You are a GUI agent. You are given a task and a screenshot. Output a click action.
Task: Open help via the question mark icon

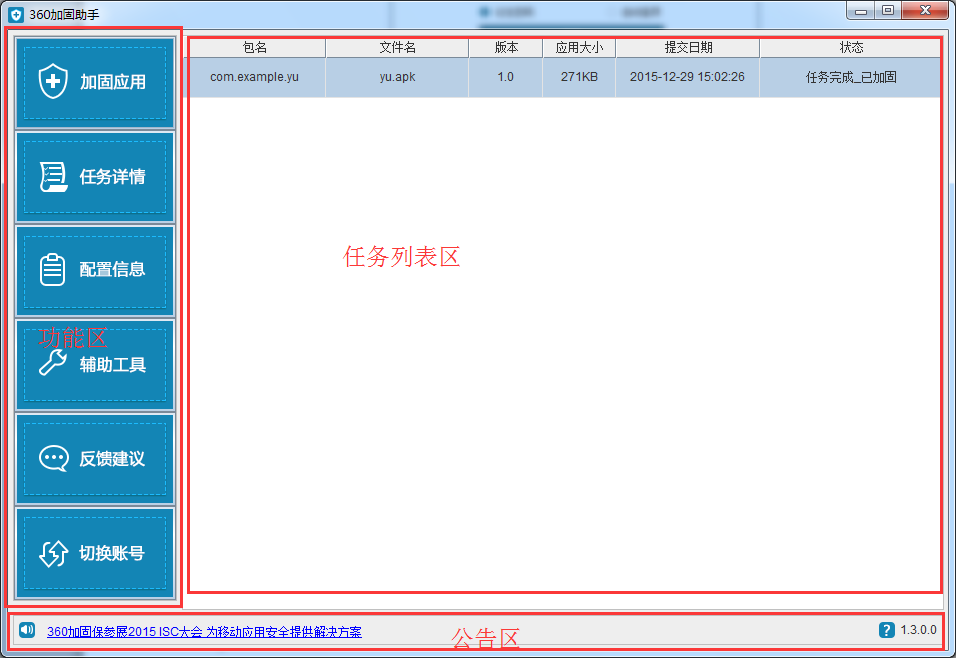pos(886,630)
